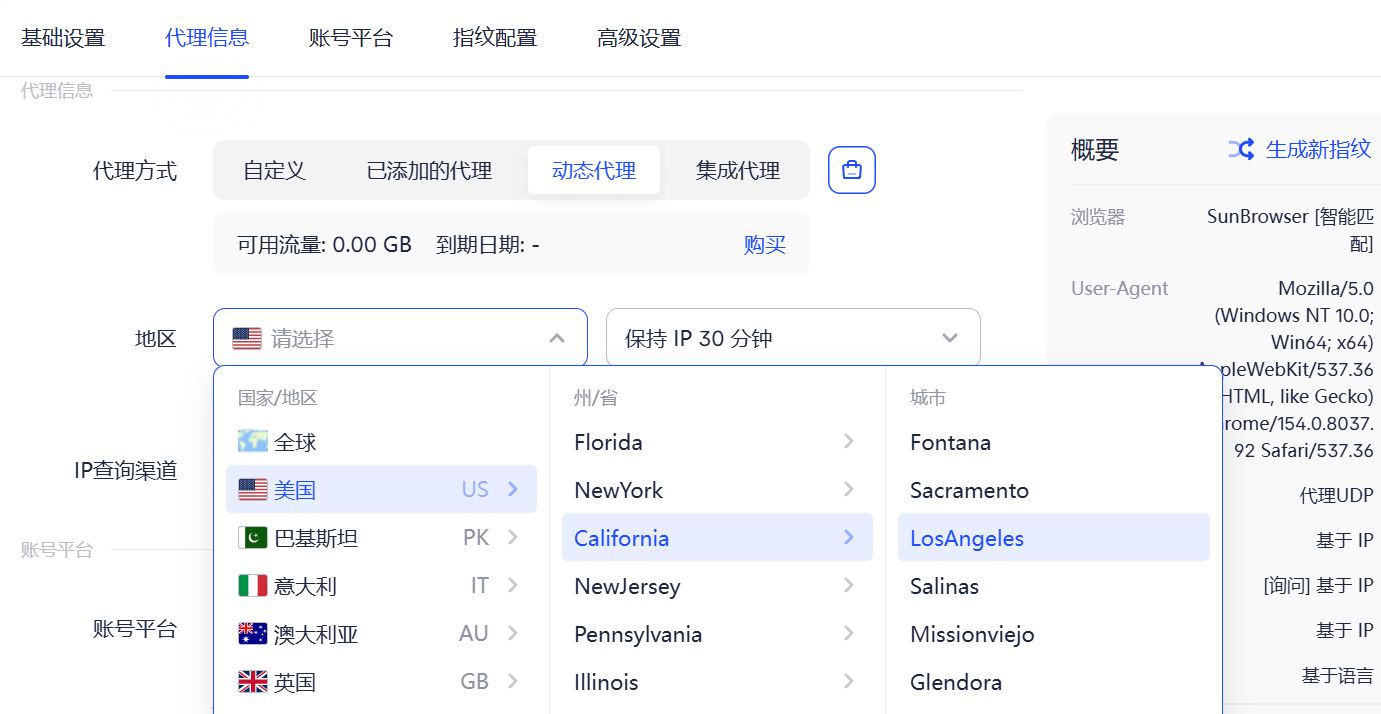This screenshot has width=1381, height=714.
Task: Open the proxy shopping bag icon
Action: [852, 170]
